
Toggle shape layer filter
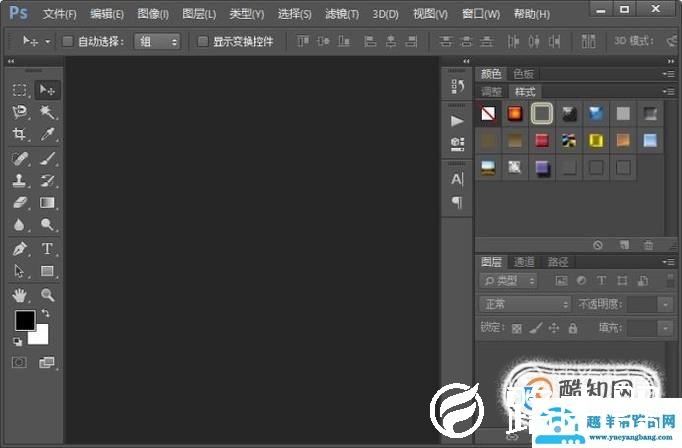(622, 281)
